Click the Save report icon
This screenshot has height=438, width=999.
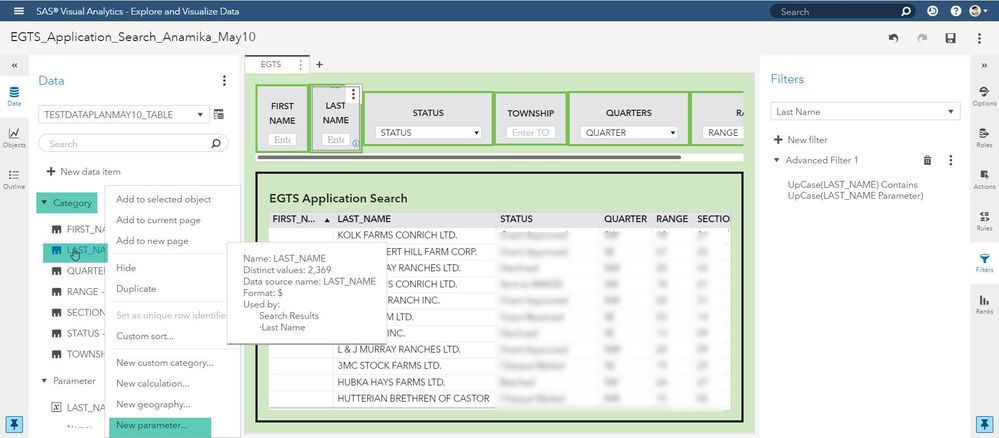(950, 38)
